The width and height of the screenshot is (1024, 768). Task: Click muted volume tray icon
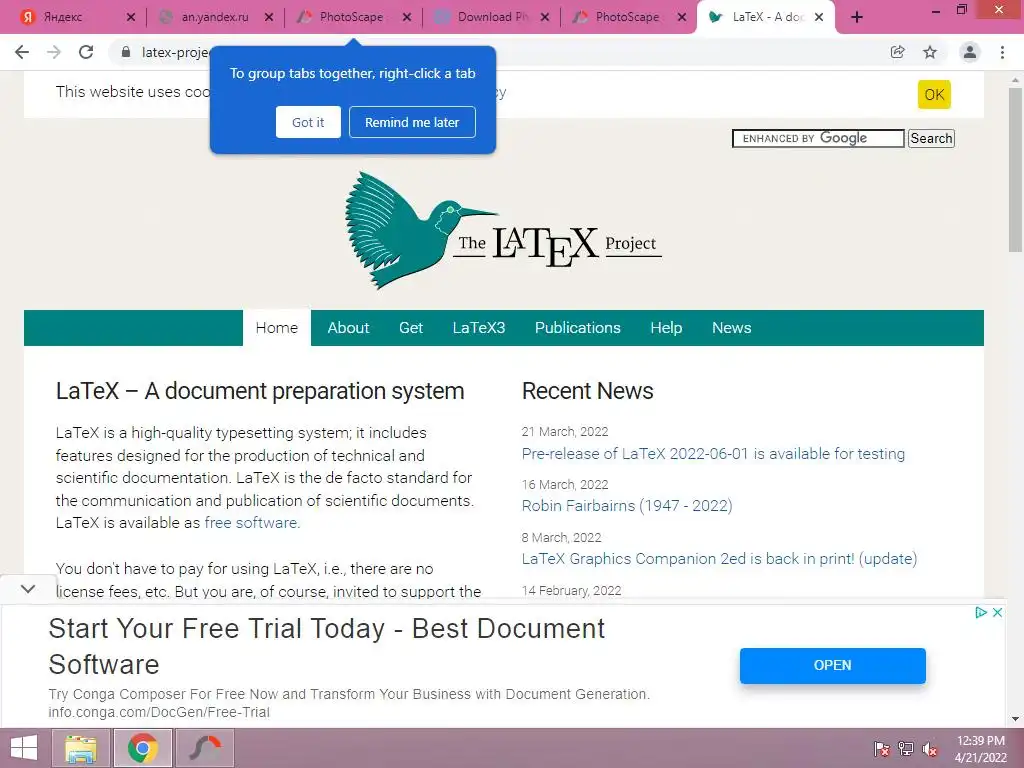[931, 749]
